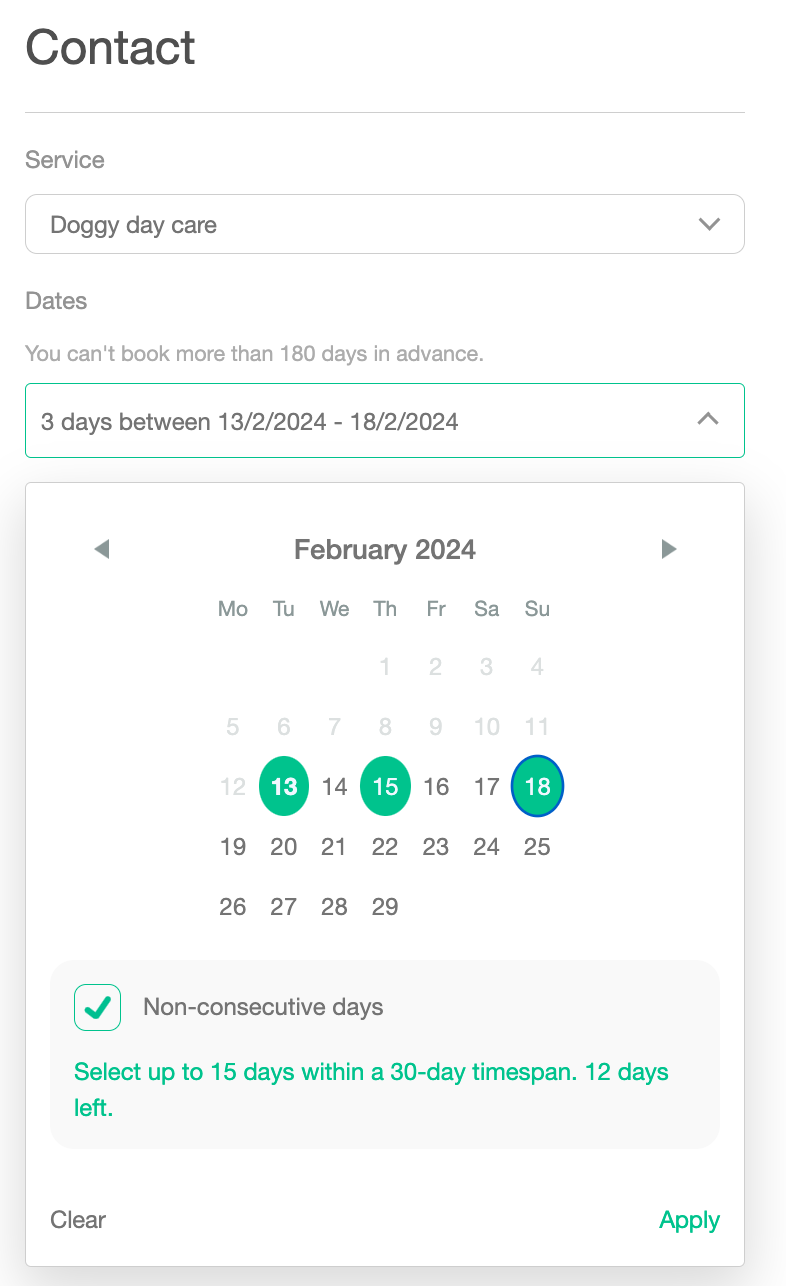Go to the previous month arrow
Image resolution: width=786 pixels, height=1286 pixels.
(x=101, y=549)
